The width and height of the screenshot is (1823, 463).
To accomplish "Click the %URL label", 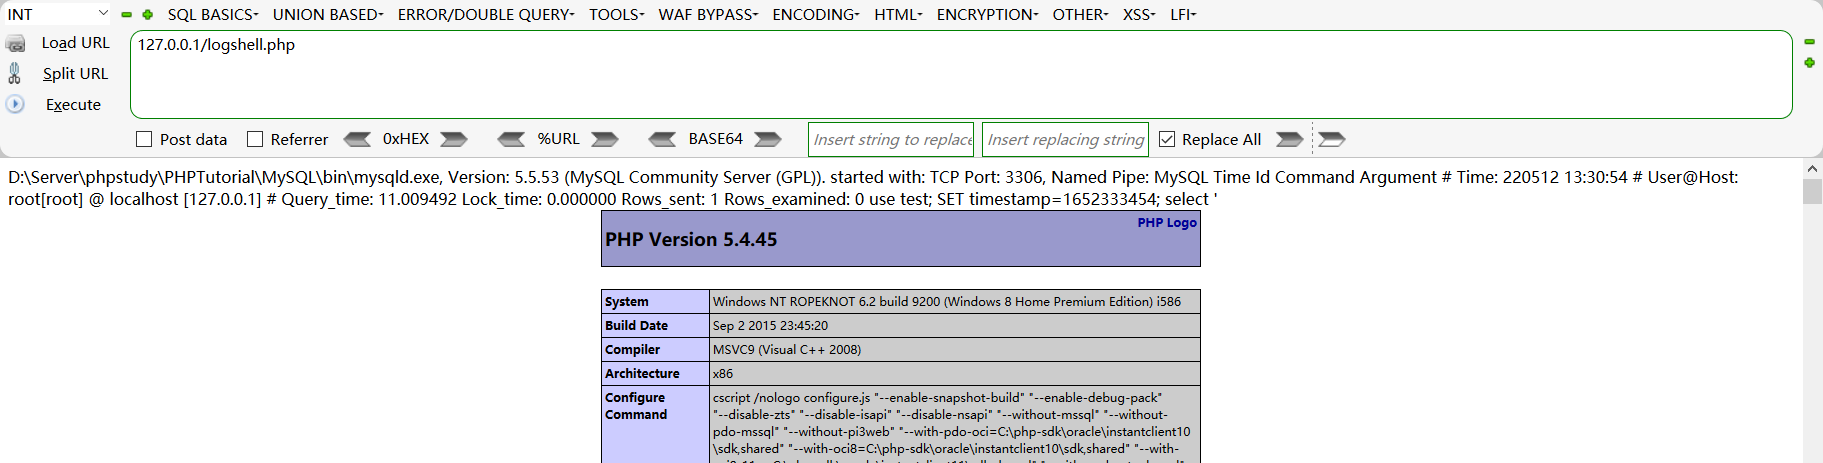I will pos(558,139).
